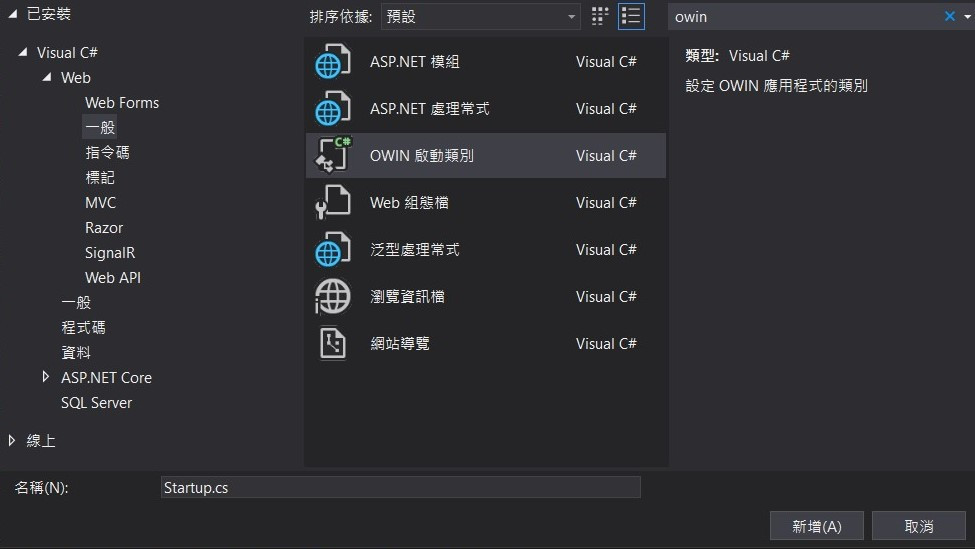This screenshot has width=975, height=549.
Task: Click the Web 組態檔 wrench icon
Action: (x=332, y=202)
